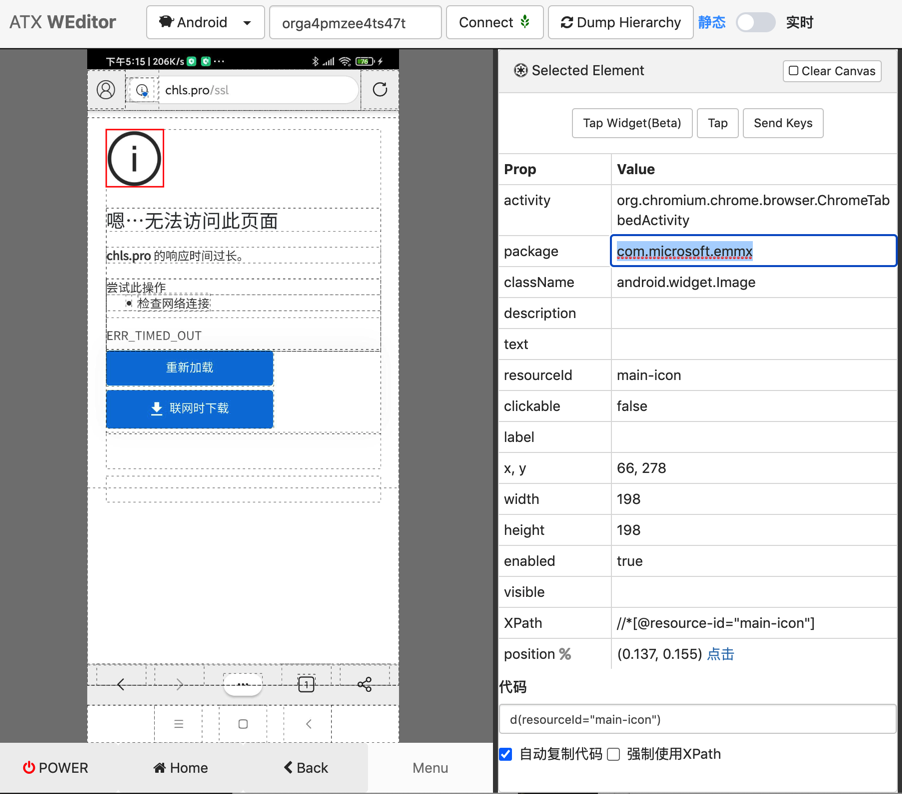Click the main info icon on error page
This screenshot has height=794, width=902.
[135, 158]
